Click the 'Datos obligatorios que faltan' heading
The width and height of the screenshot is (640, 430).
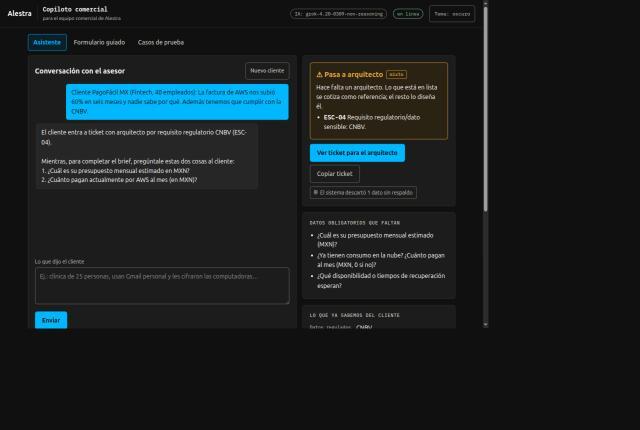pyautogui.click(x=355, y=223)
